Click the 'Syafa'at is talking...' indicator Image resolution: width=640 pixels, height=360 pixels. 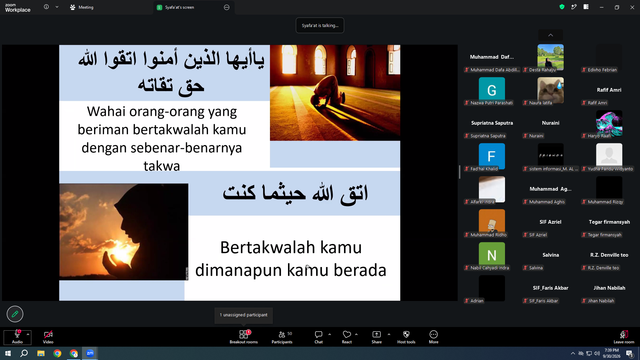(320, 25)
